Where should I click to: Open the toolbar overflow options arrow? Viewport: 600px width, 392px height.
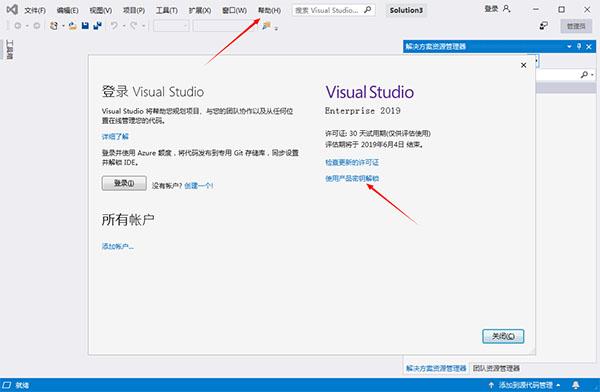coord(276,28)
